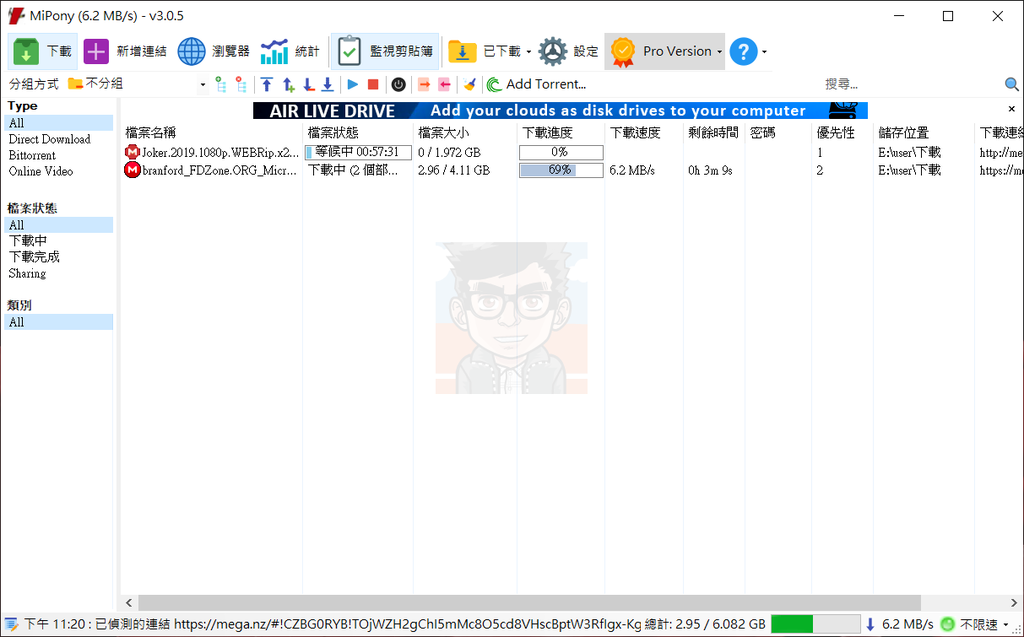Click the 69% progress bar
This screenshot has height=637, width=1024.
click(x=561, y=170)
